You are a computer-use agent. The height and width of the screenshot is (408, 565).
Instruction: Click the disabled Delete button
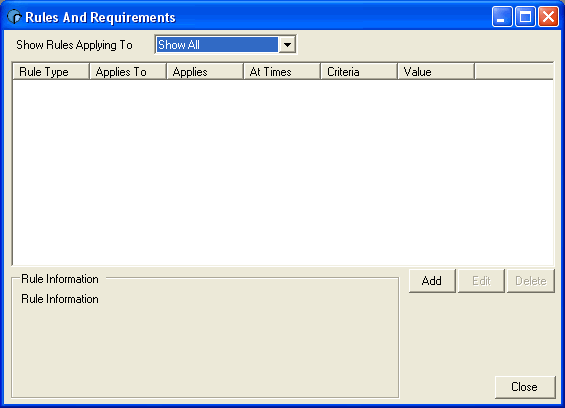(531, 281)
